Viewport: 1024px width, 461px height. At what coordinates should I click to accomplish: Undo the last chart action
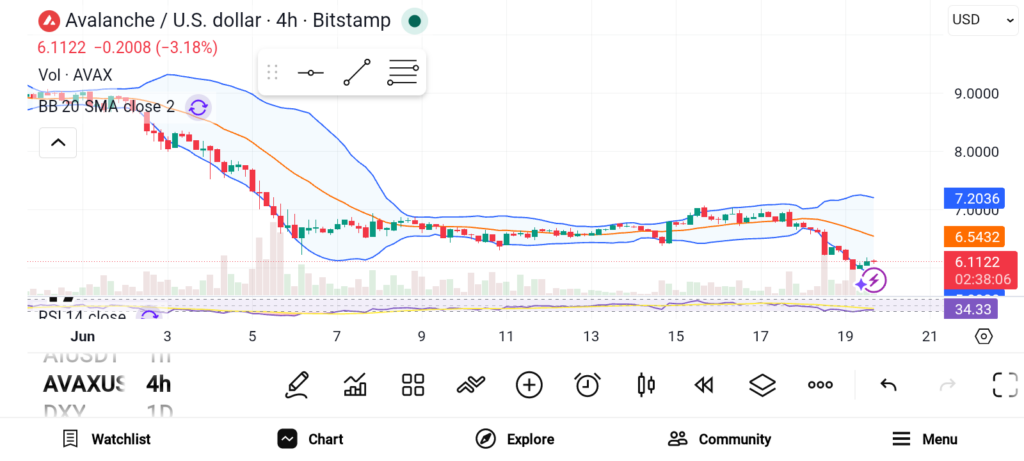(888, 385)
